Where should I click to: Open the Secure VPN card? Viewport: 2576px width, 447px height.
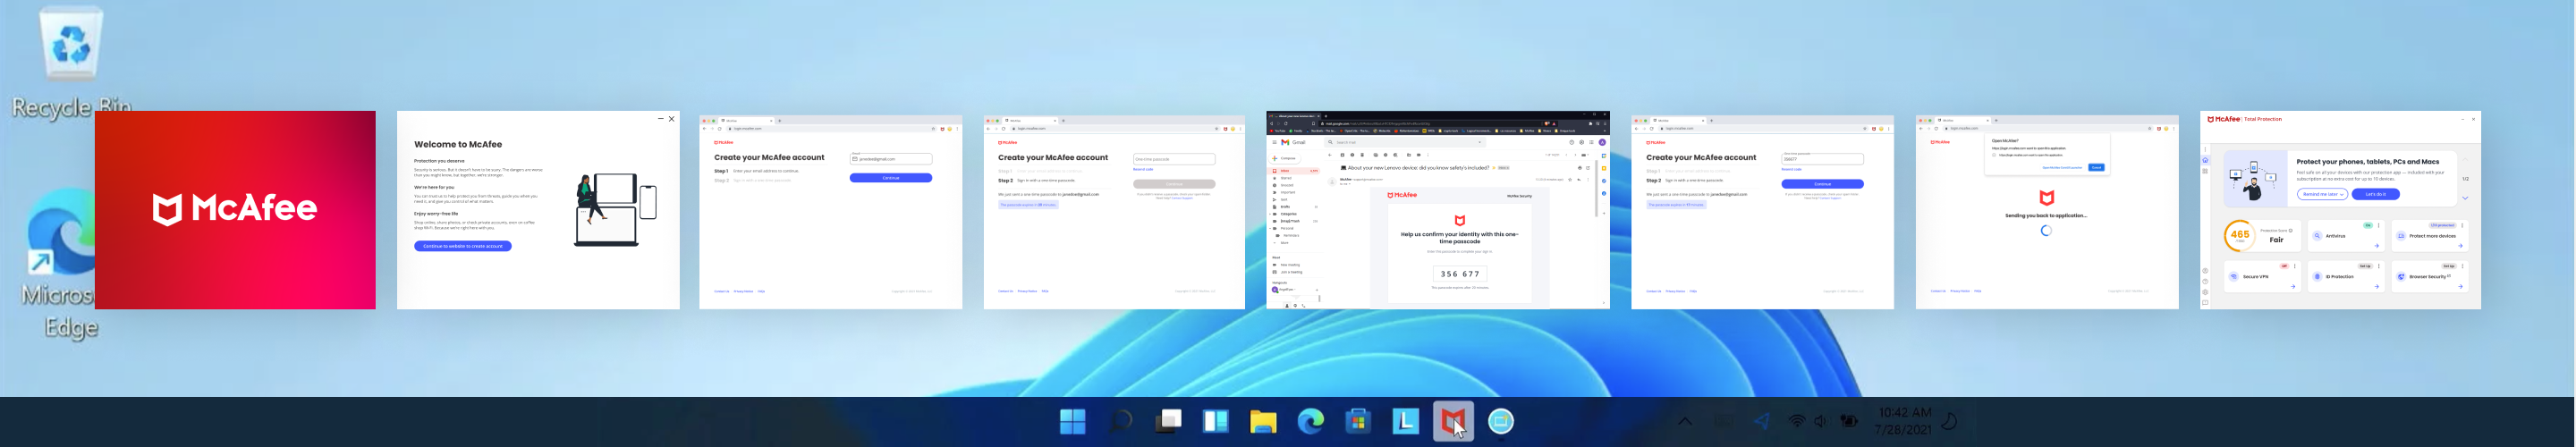click(2263, 277)
